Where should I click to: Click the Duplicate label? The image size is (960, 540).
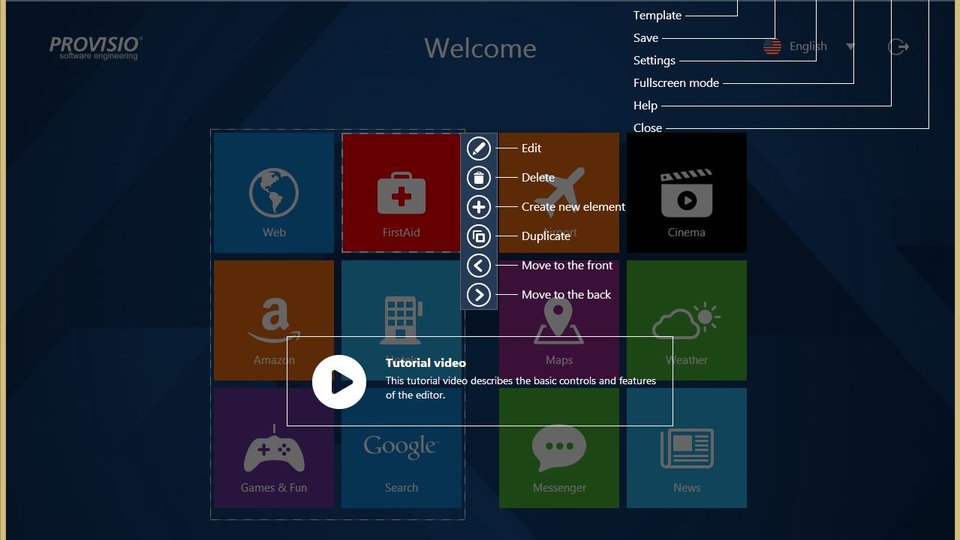546,236
